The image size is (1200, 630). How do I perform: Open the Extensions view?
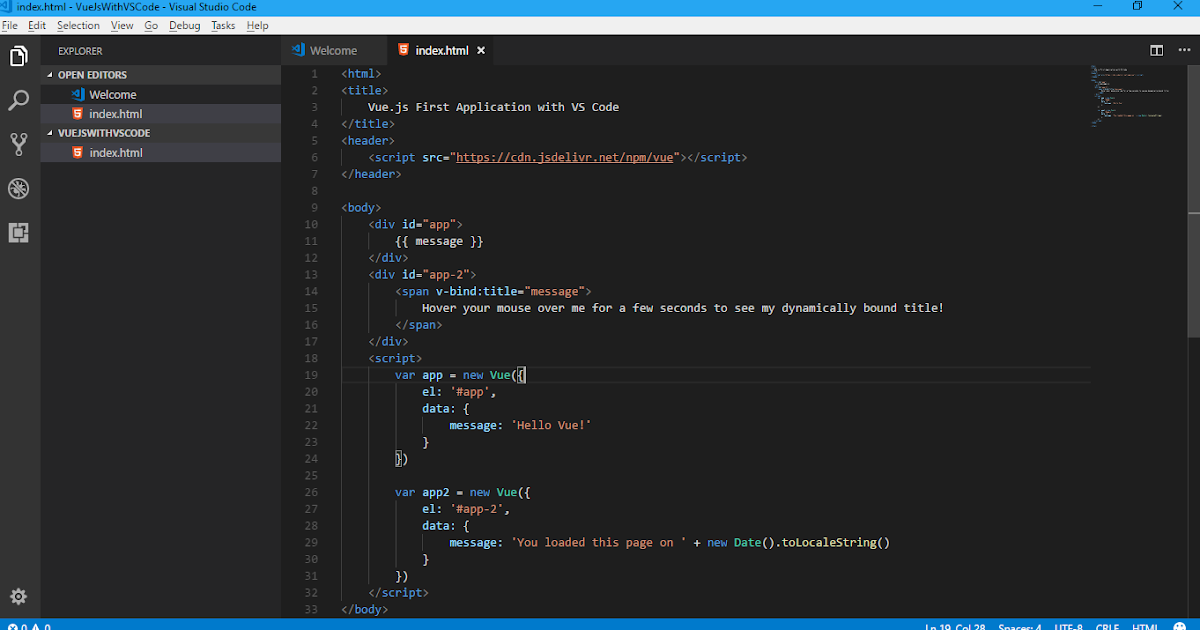click(x=19, y=233)
